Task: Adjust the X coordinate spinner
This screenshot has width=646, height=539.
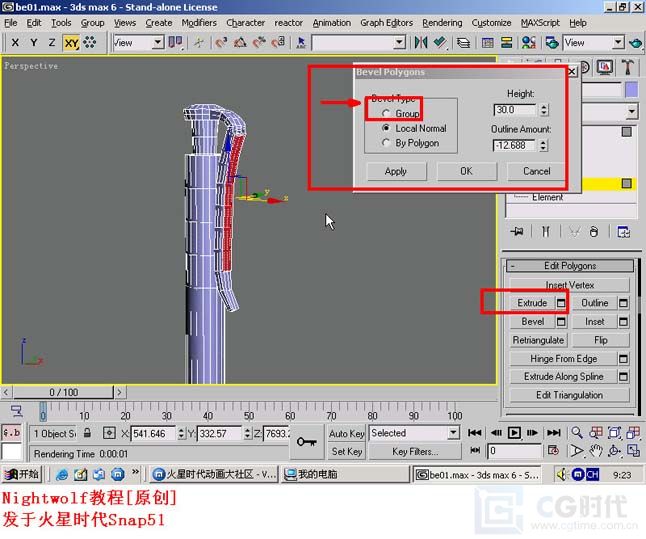Action: pyautogui.click(x=181, y=434)
